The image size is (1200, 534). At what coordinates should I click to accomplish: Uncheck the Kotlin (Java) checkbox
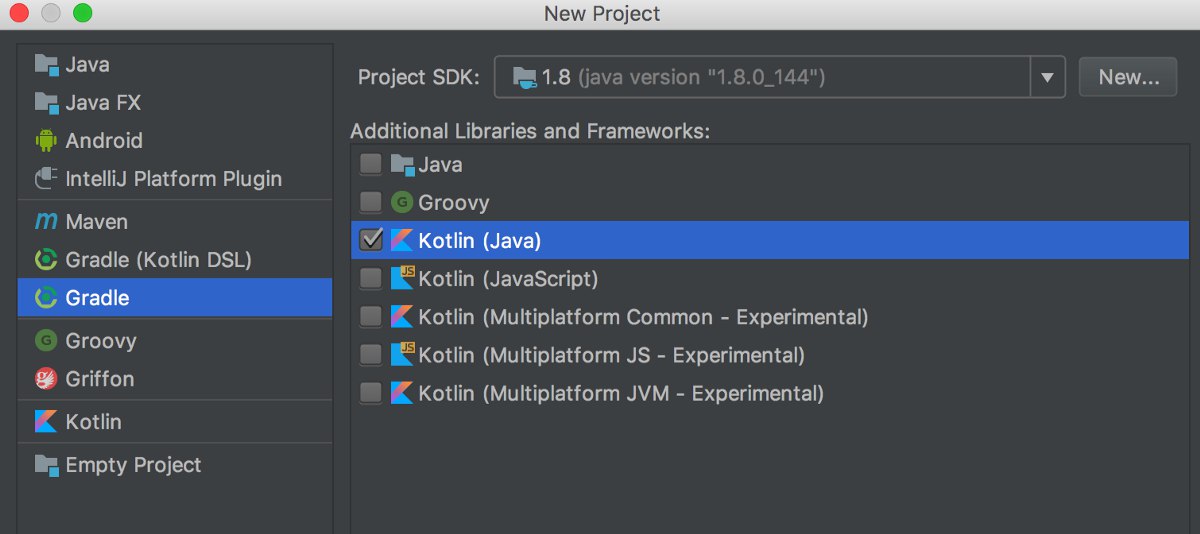[x=371, y=240]
